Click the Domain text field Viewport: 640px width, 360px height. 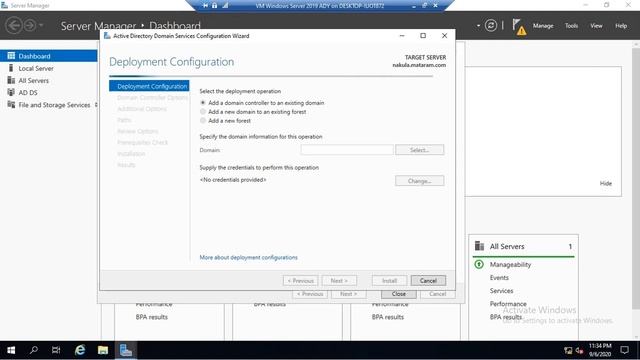[347, 150]
